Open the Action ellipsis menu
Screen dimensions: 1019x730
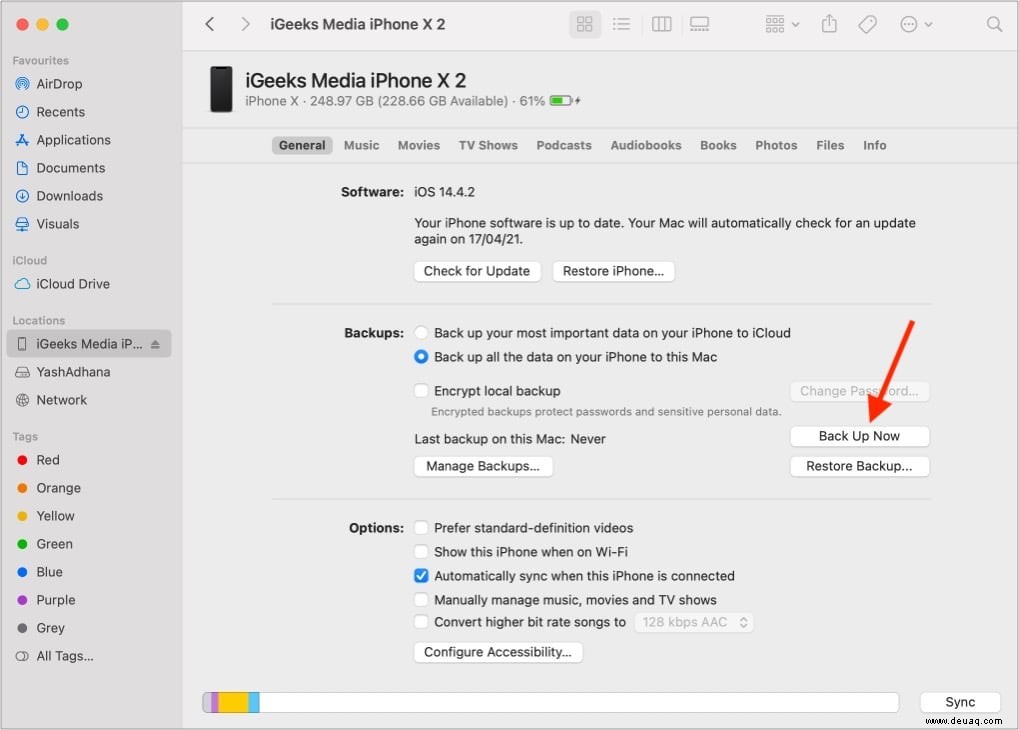pos(916,24)
